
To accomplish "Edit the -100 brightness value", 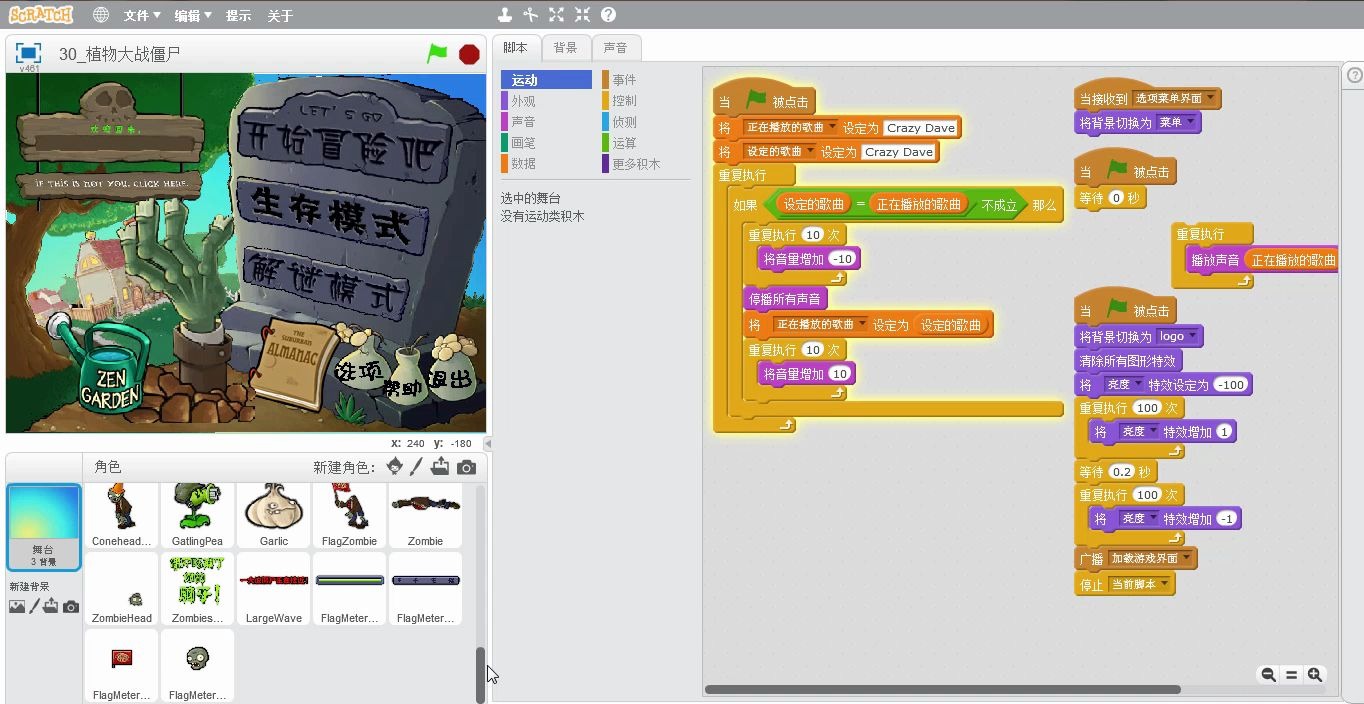I will 1231,385.
